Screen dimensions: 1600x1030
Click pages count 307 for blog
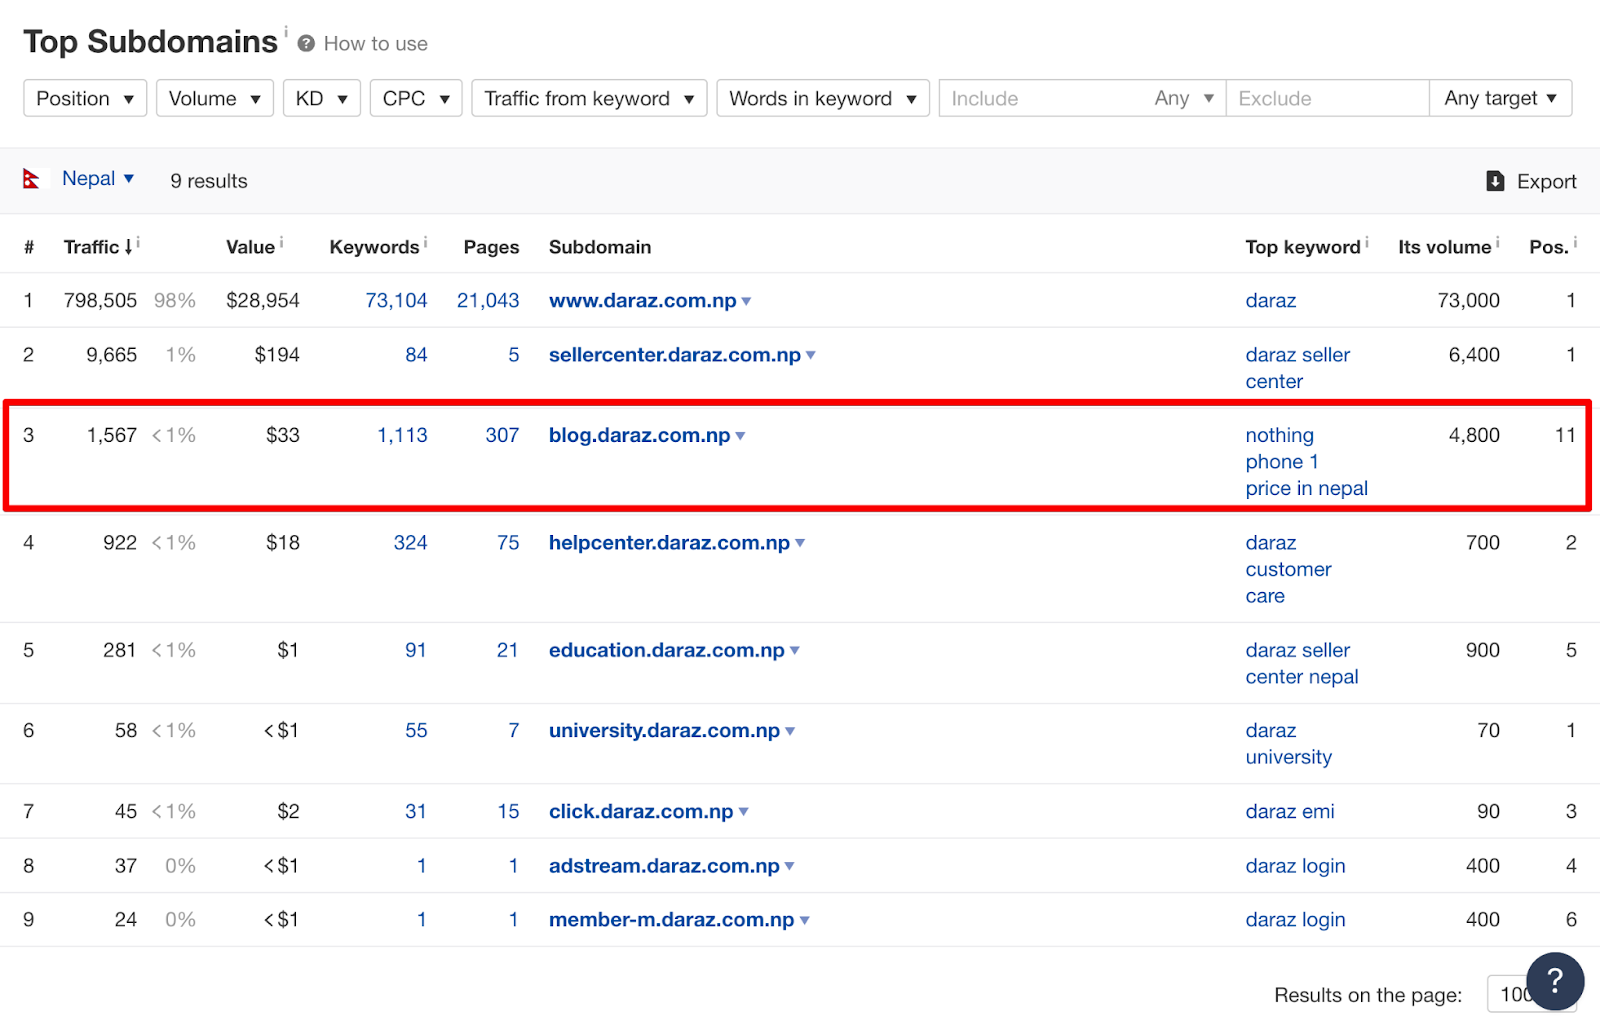tap(503, 436)
